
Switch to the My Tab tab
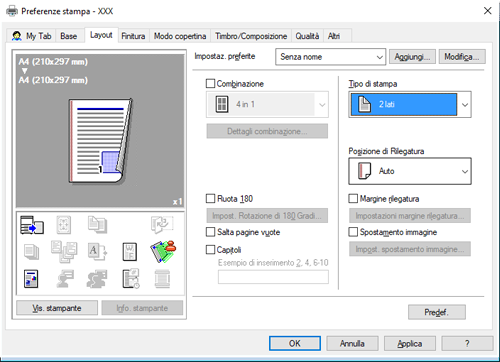click(x=32, y=36)
